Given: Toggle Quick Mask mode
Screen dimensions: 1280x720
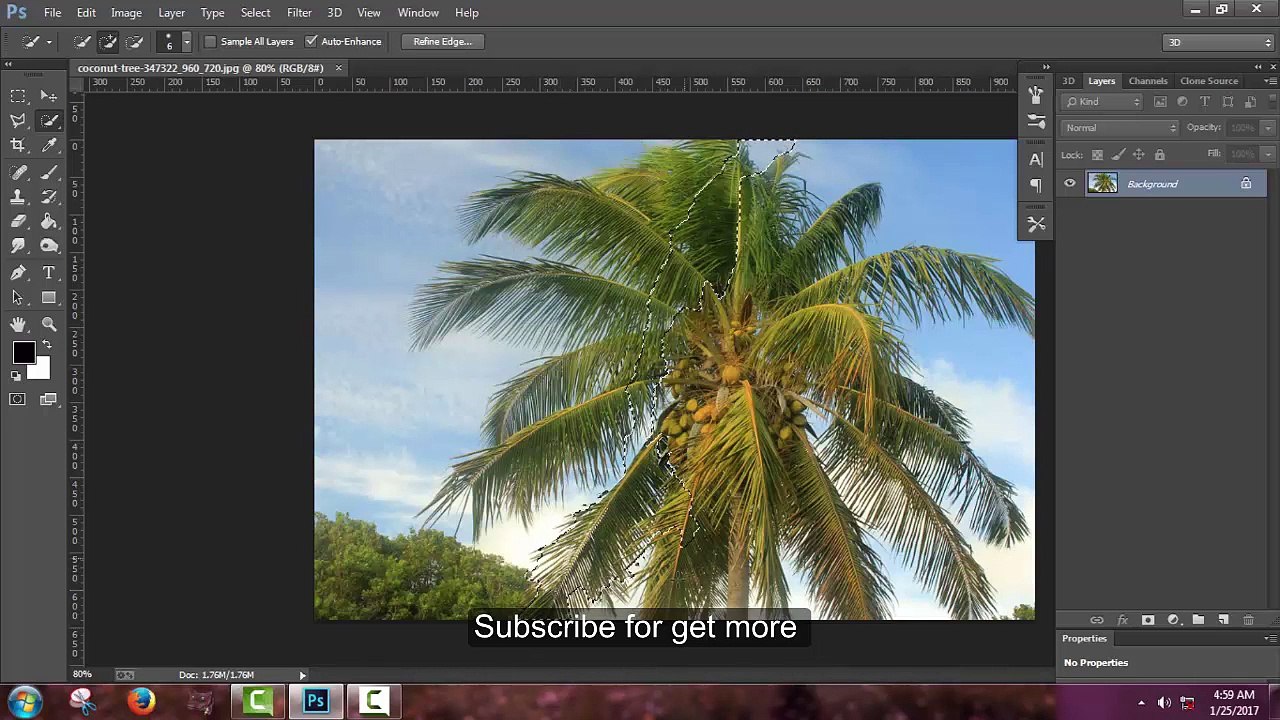Looking at the screenshot, I should tap(18, 399).
